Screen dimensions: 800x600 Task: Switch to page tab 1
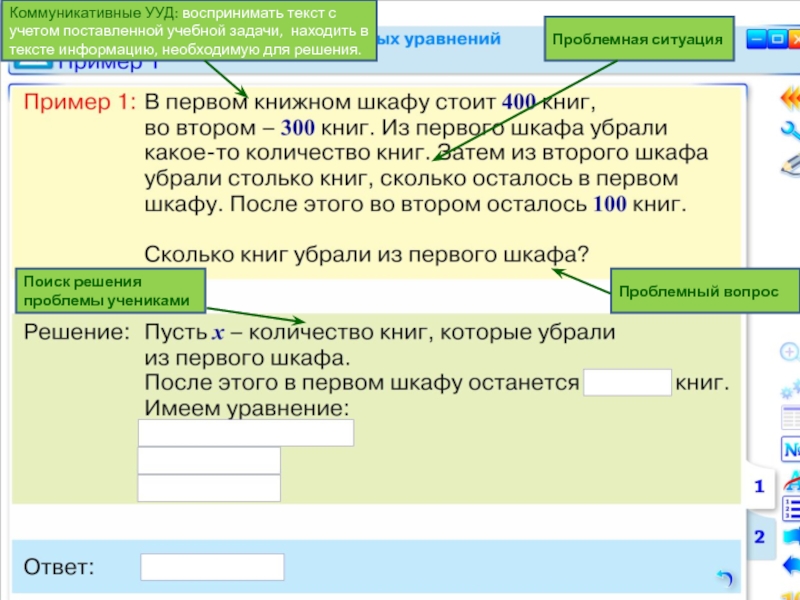tap(759, 487)
